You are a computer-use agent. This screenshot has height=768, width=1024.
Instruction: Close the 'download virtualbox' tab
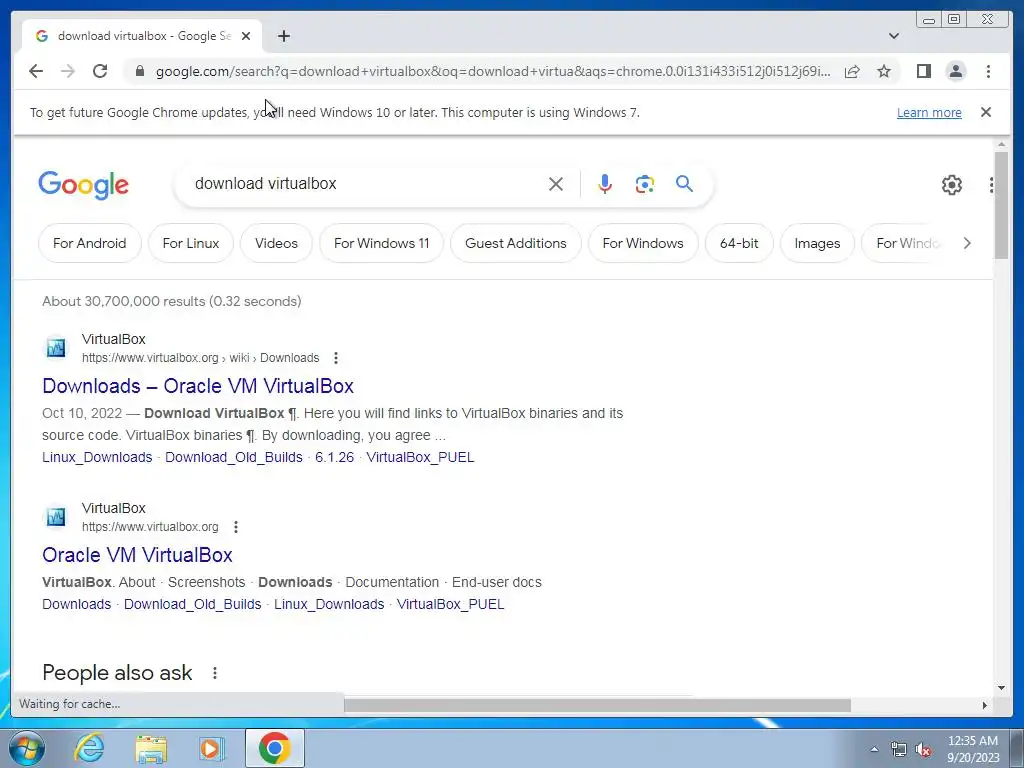[246, 36]
